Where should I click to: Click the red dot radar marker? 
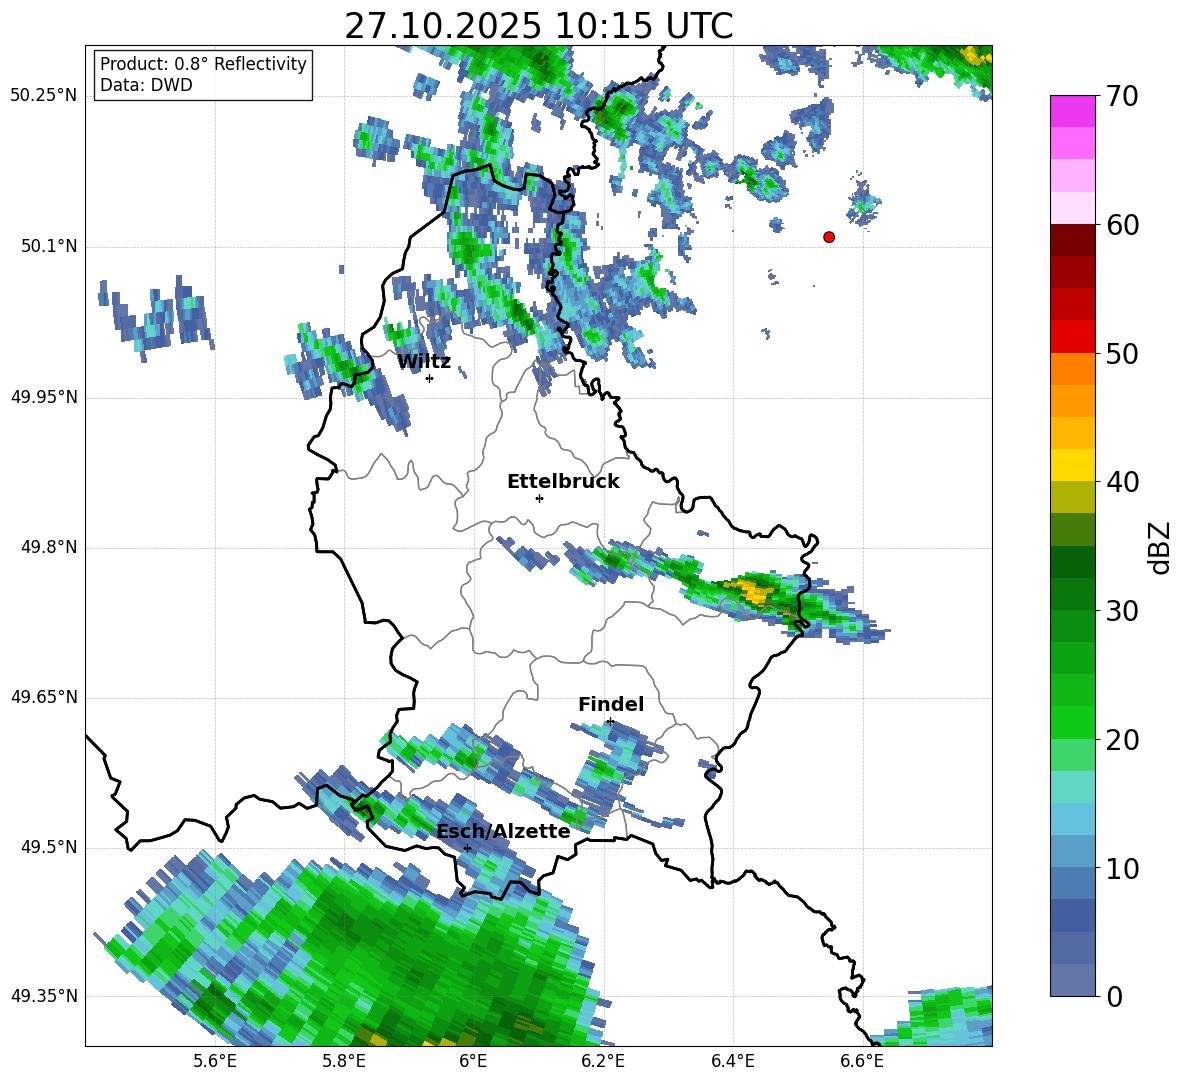coord(828,237)
